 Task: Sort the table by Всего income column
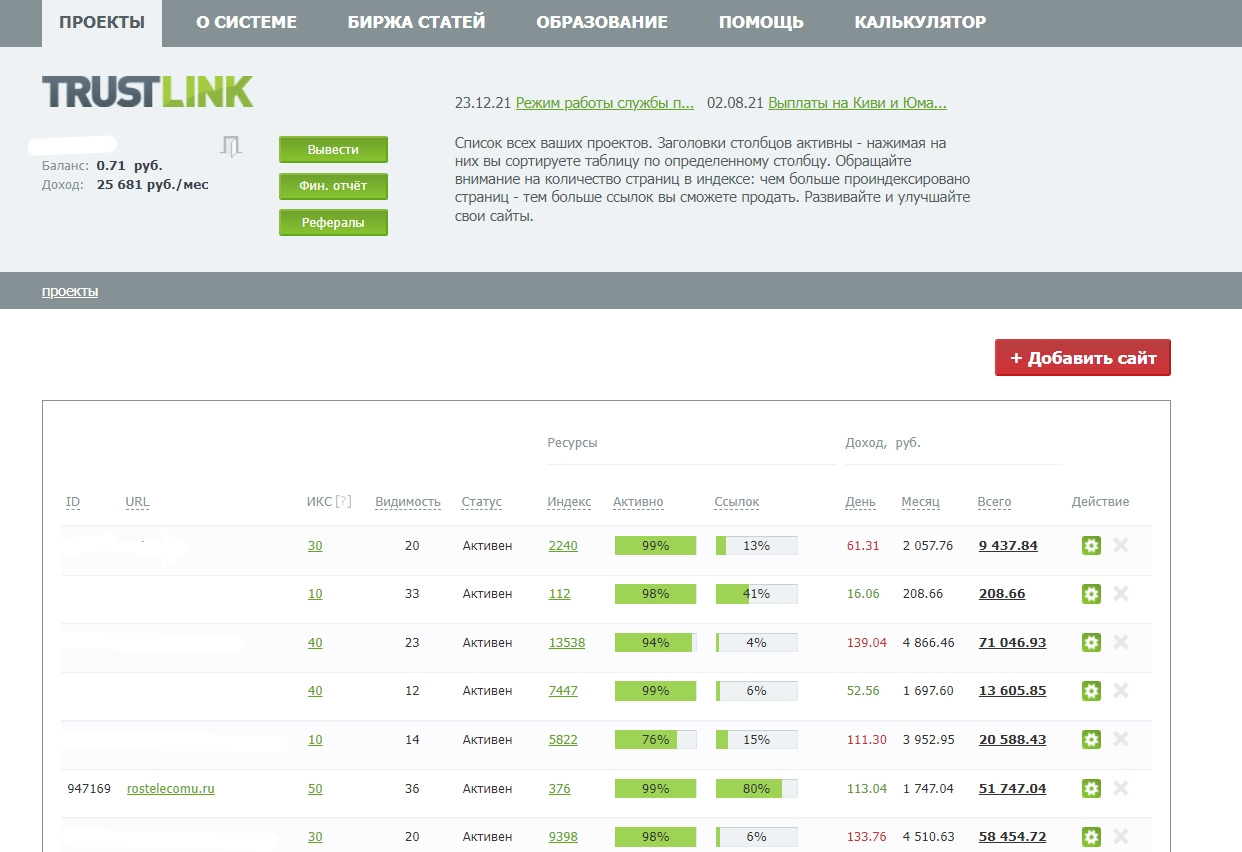[x=994, y=502]
